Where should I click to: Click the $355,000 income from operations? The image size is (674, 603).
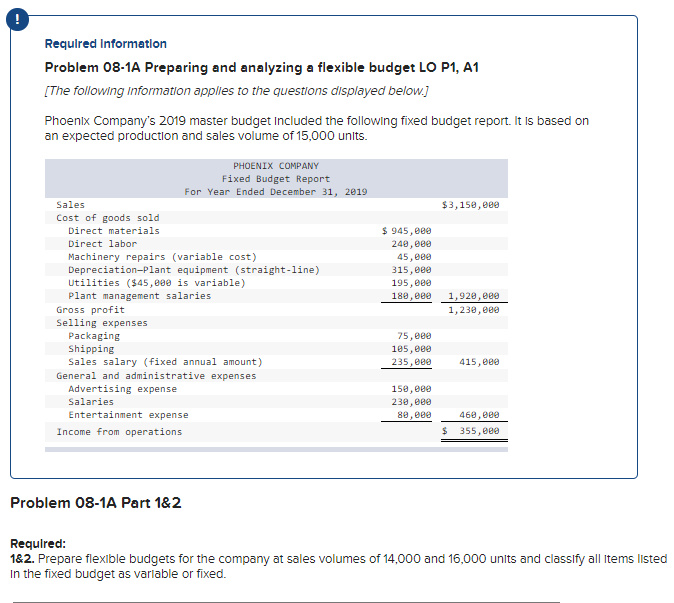pyautogui.click(x=471, y=431)
